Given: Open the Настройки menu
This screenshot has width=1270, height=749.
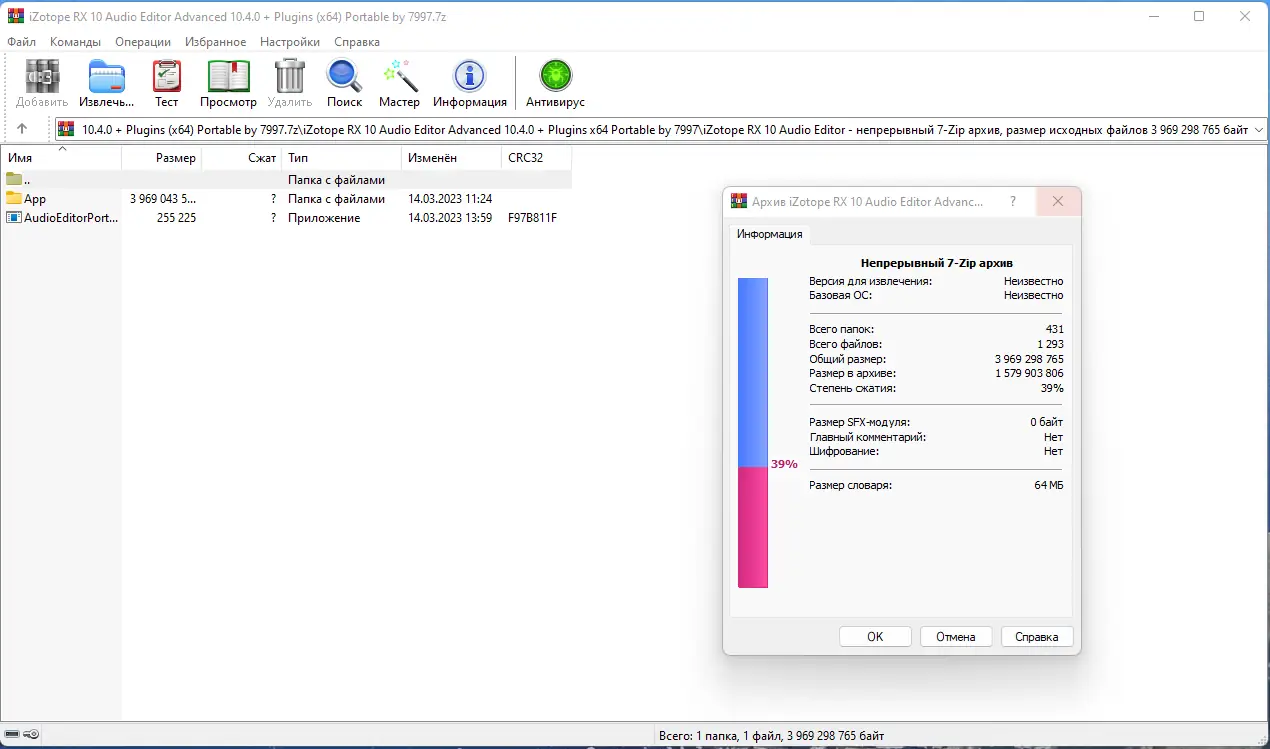Looking at the screenshot, I should pyautogui.click(x=290, y=42).
